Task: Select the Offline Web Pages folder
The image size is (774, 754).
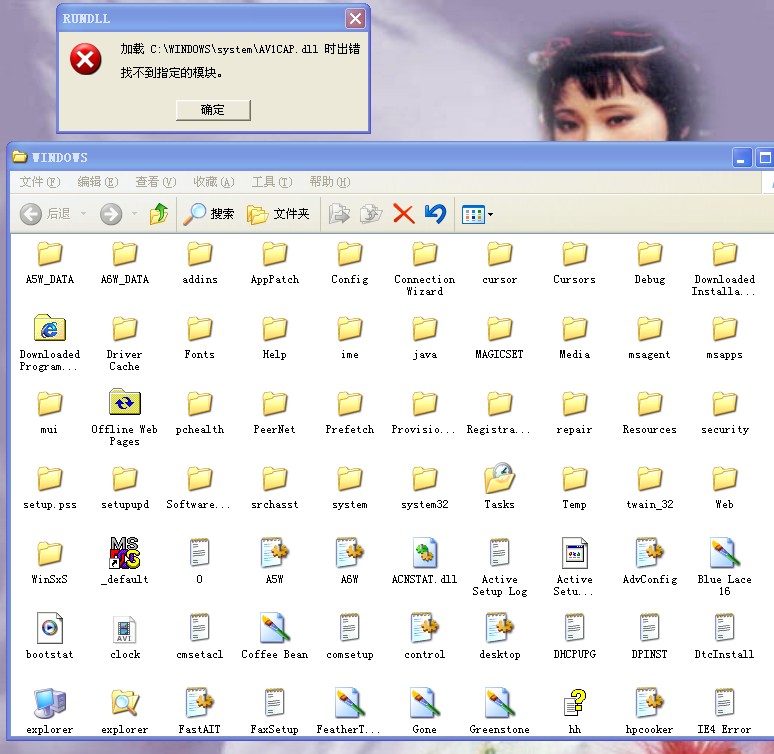Action: (x=124, y=417)
